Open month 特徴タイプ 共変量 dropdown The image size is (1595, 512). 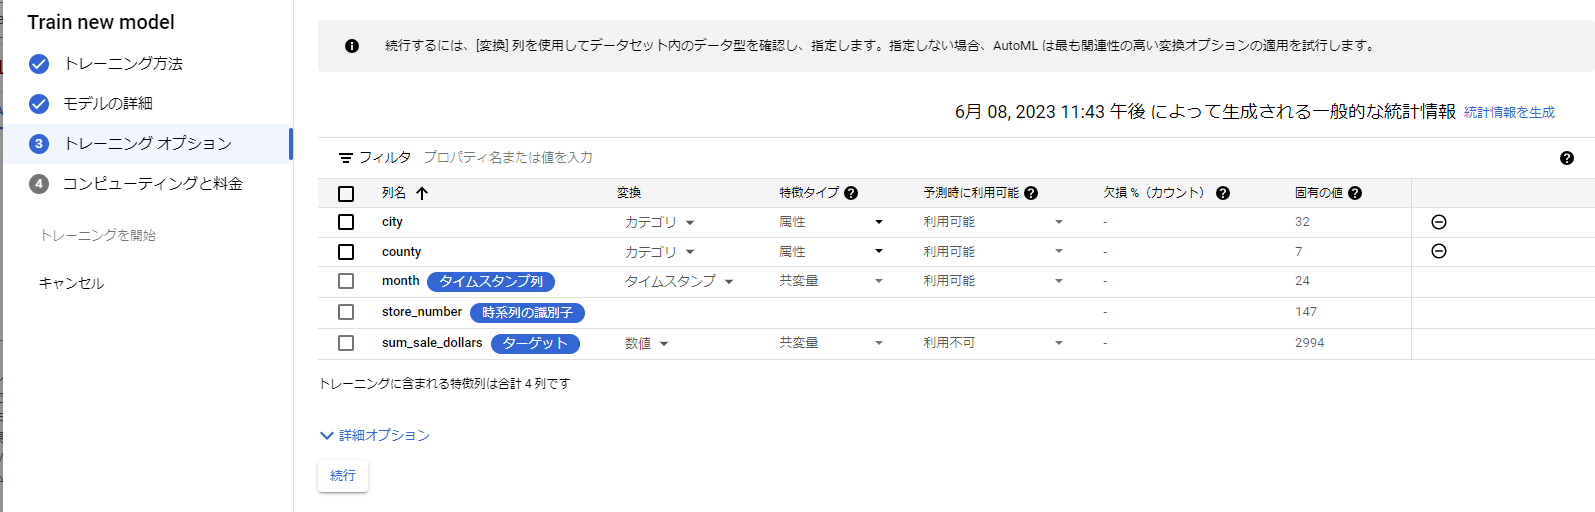click(x=832, y=281)
